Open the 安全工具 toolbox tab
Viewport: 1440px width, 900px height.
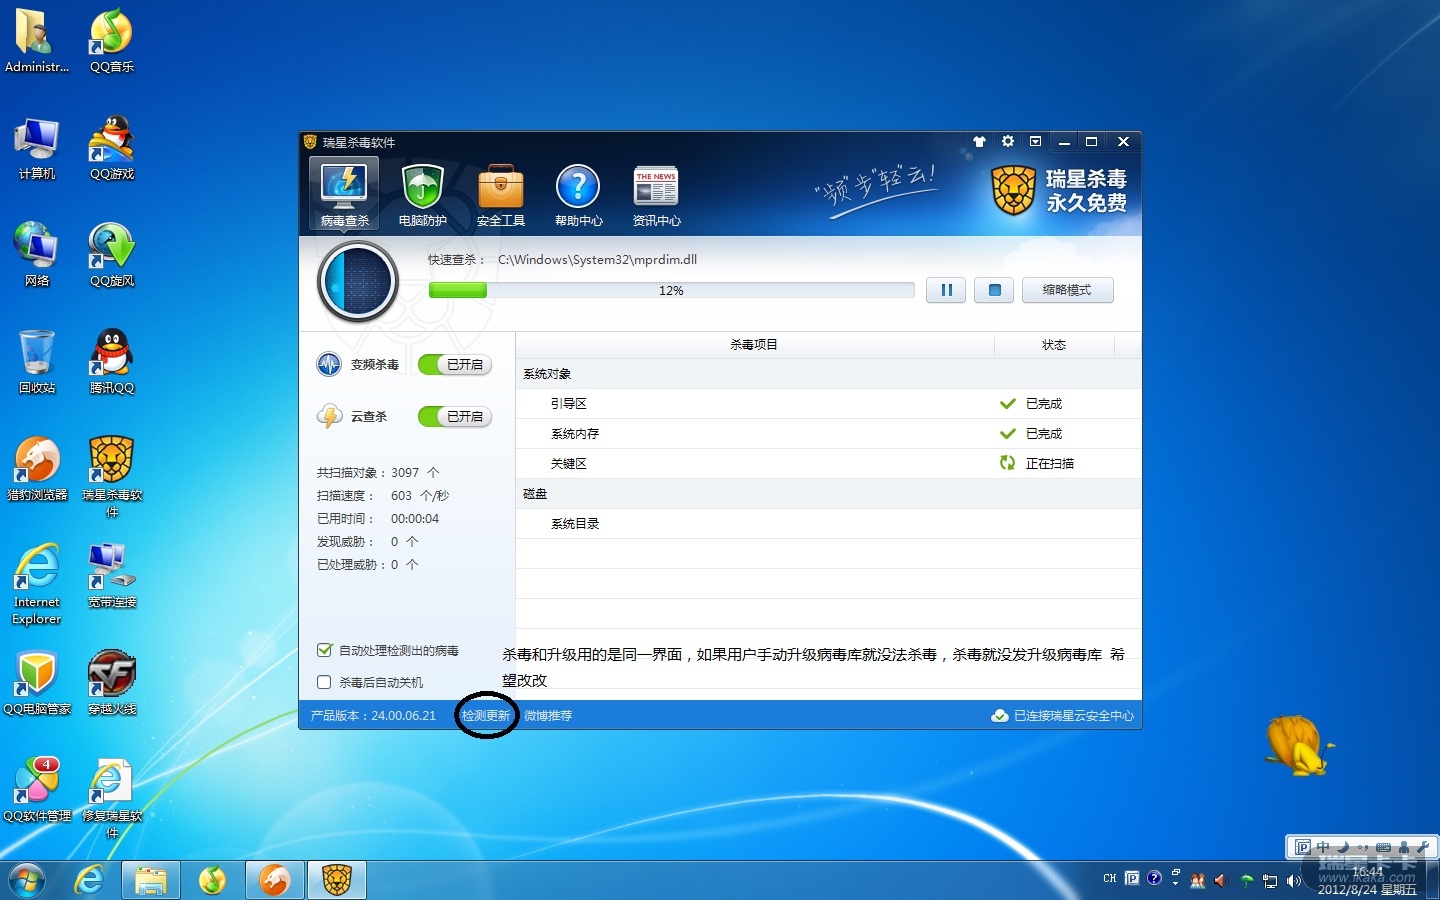(x=501, y=194)
